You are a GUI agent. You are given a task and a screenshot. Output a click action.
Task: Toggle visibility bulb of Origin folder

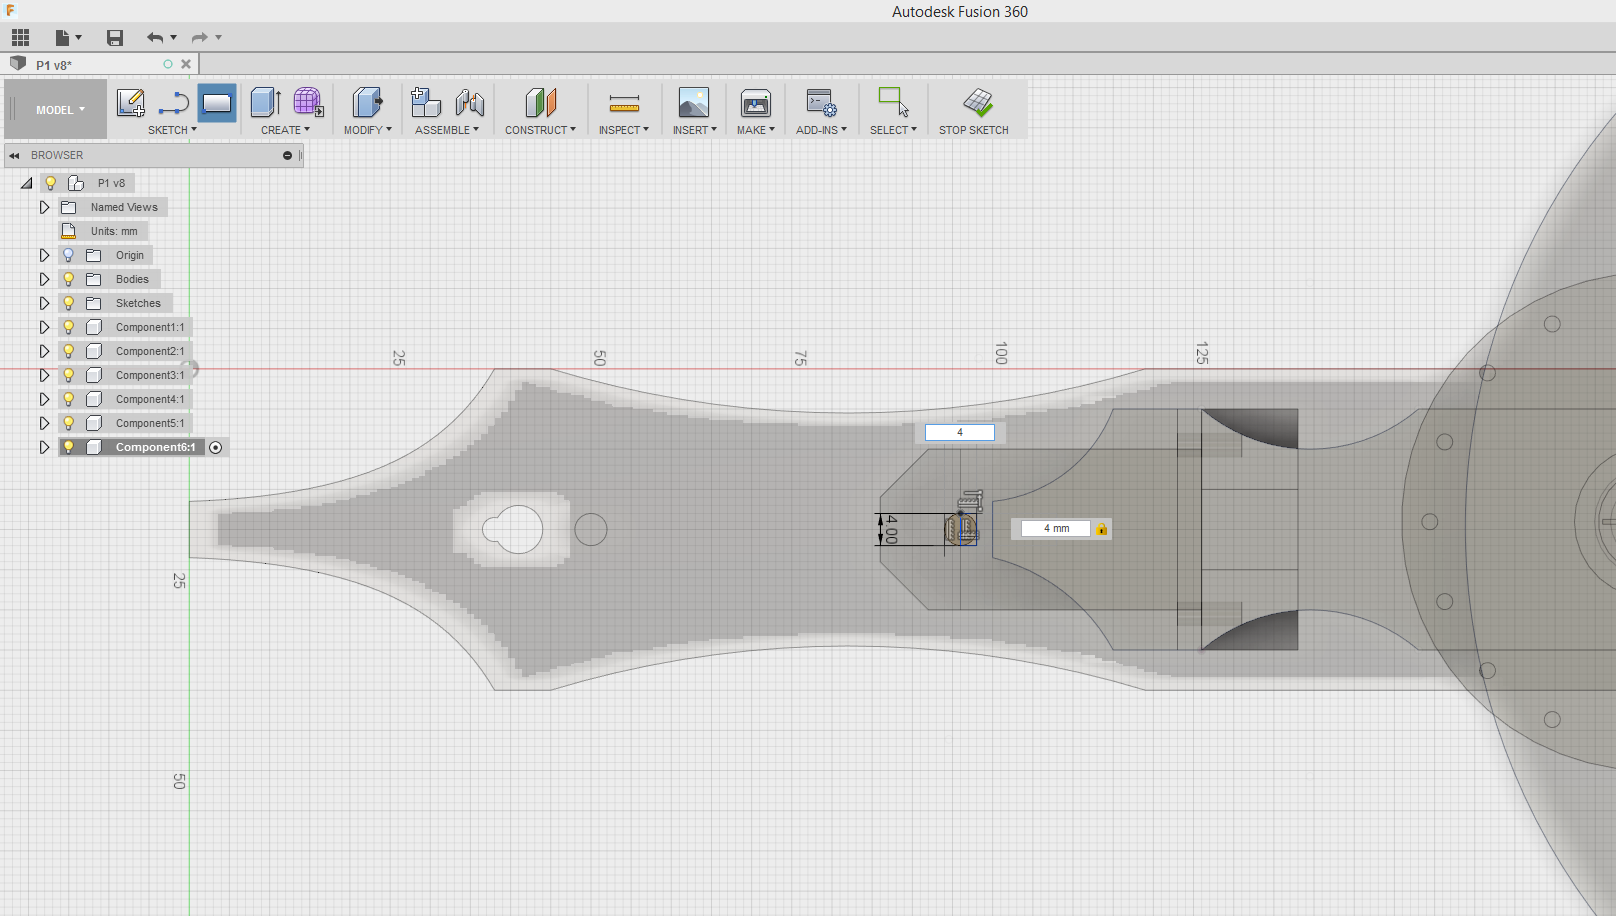[68, 255]
